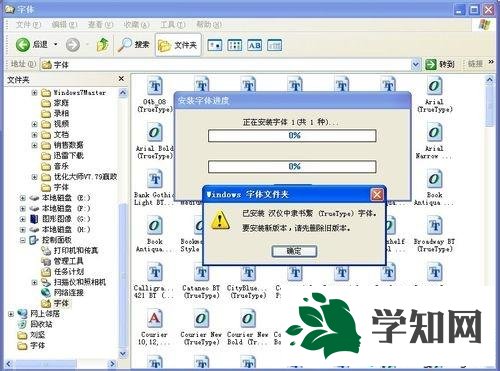Image resolution: width=500 pixels, height=371 pixels.
Task: Expand the 文档 folder
Action: [34, 135]
